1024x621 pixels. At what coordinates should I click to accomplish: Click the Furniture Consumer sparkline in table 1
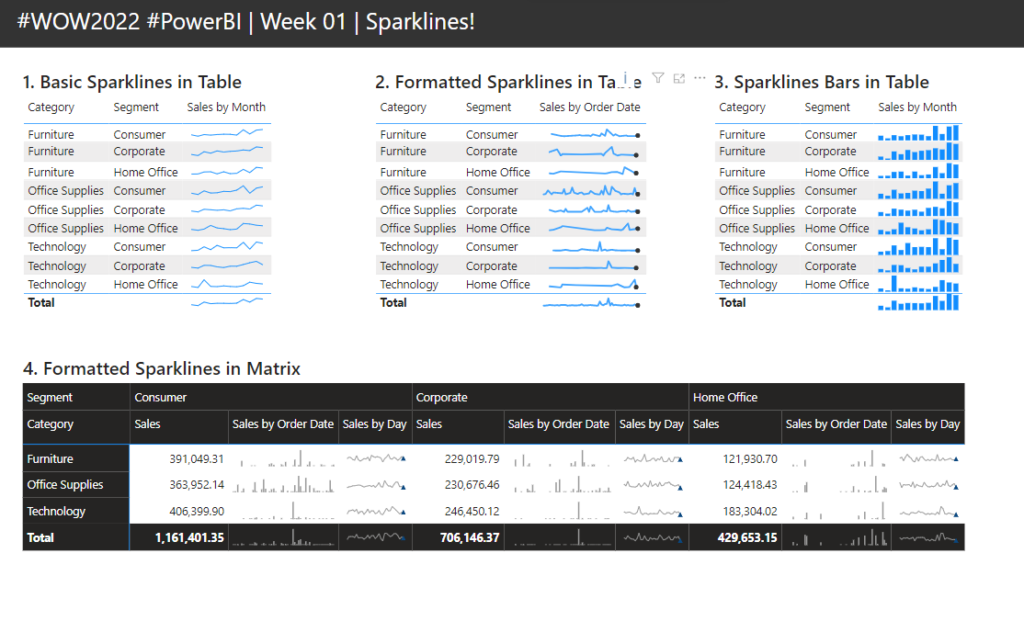point(227,133)
